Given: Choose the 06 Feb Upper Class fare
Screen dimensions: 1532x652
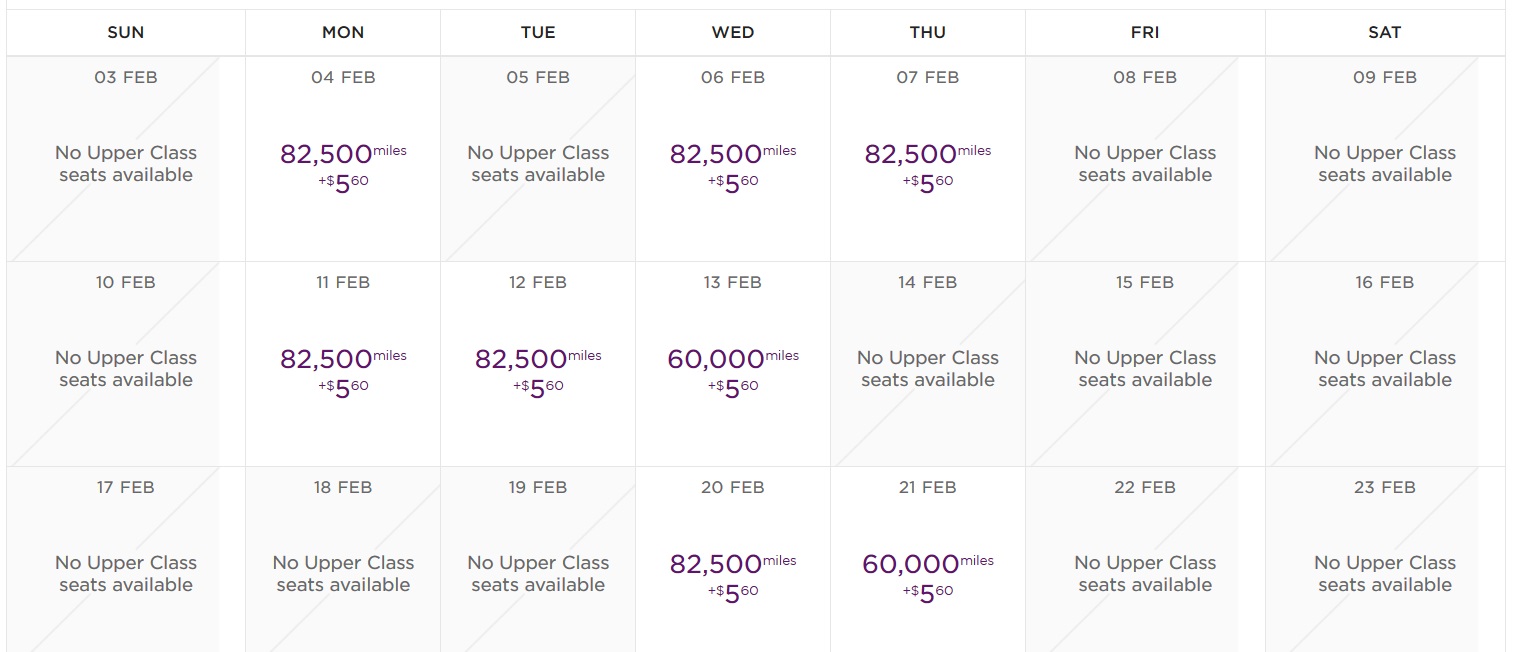Looking at the screenshot, I should [x=733, y=167].
